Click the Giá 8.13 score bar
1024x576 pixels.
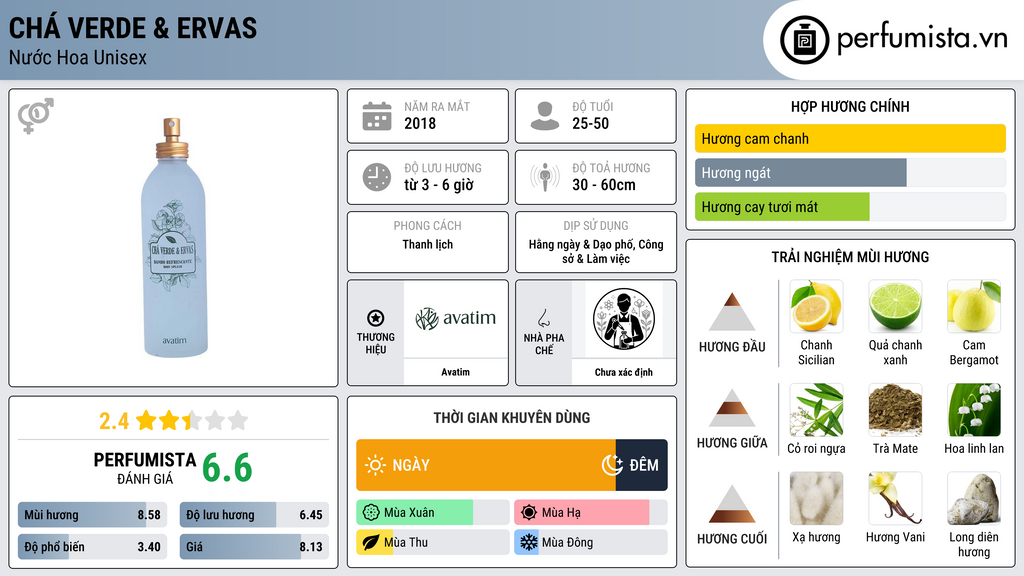(x=254, y=547)
